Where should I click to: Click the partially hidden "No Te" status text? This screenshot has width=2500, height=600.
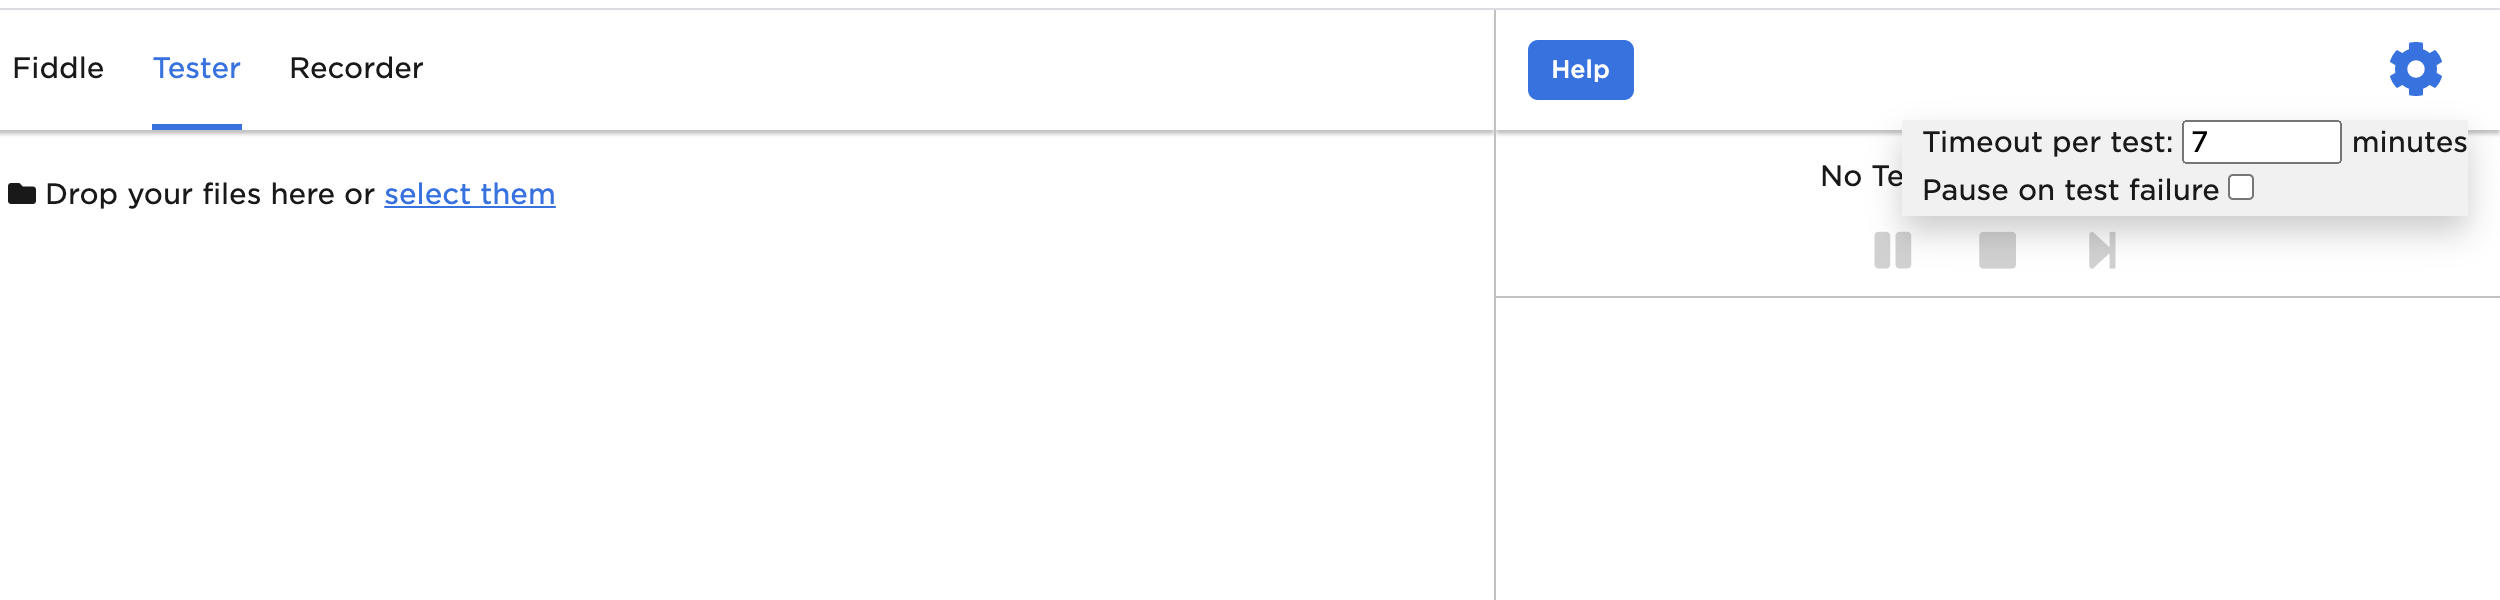click(1859, 177)
